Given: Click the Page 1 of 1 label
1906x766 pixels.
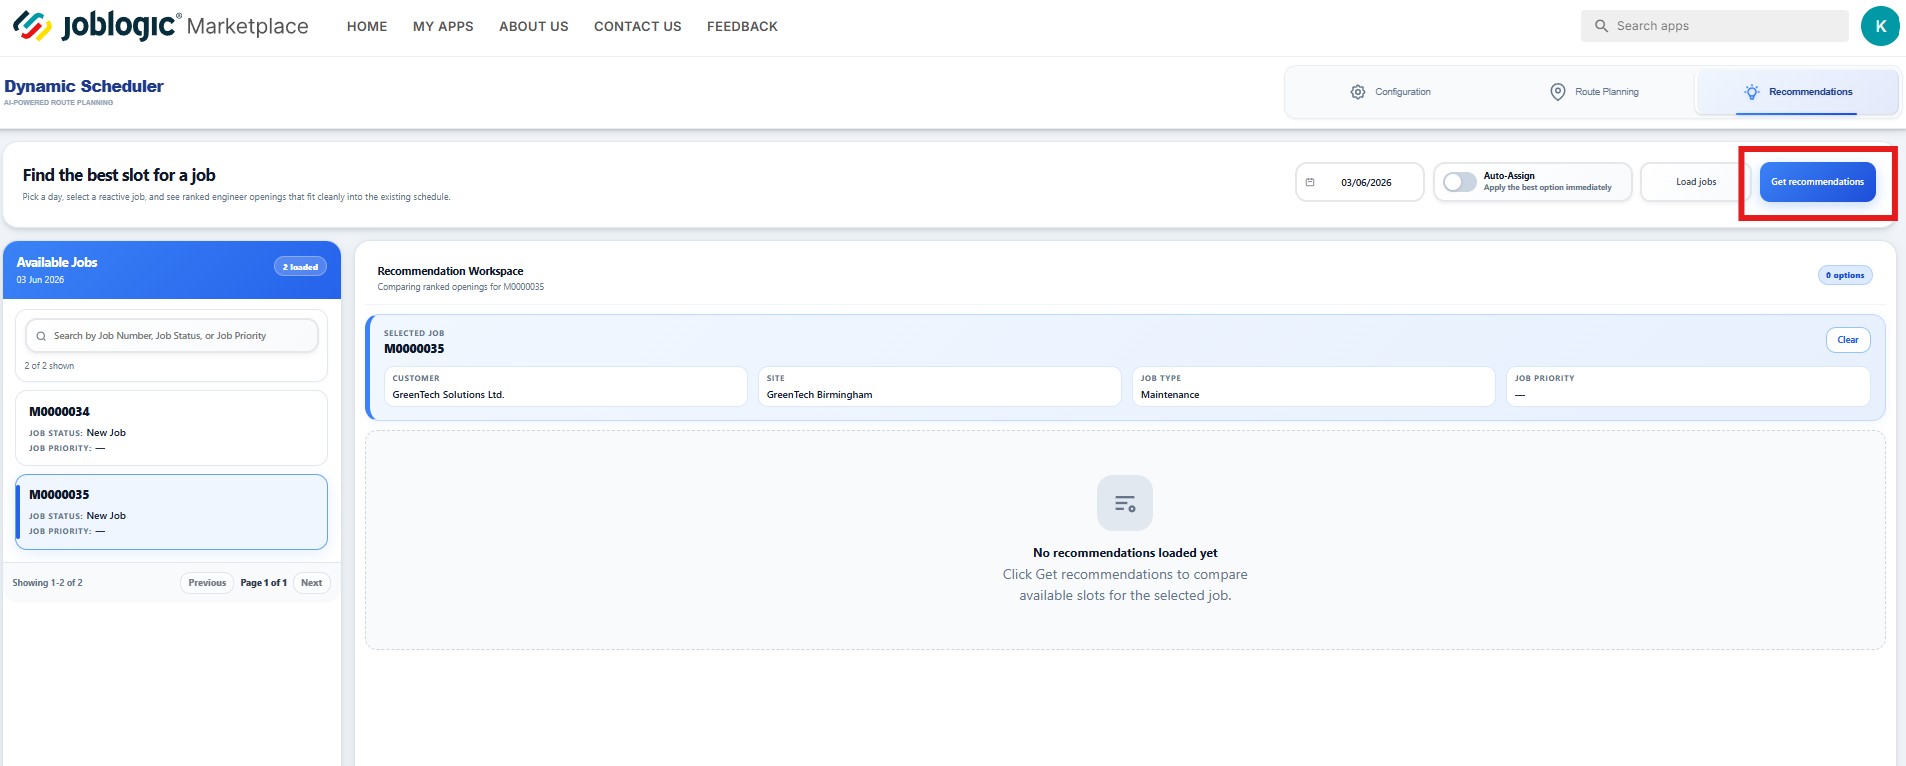Looking at the screenshot, I should [x=264, y=583].
